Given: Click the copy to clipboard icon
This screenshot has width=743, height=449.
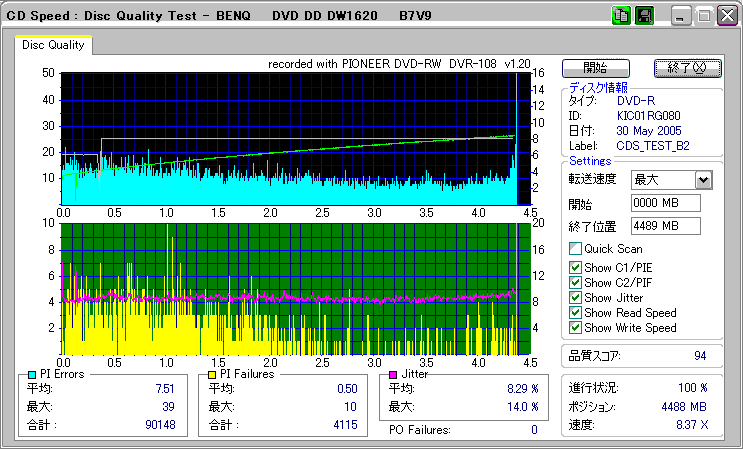Looking at the screenshot, I should coord(621,16).
